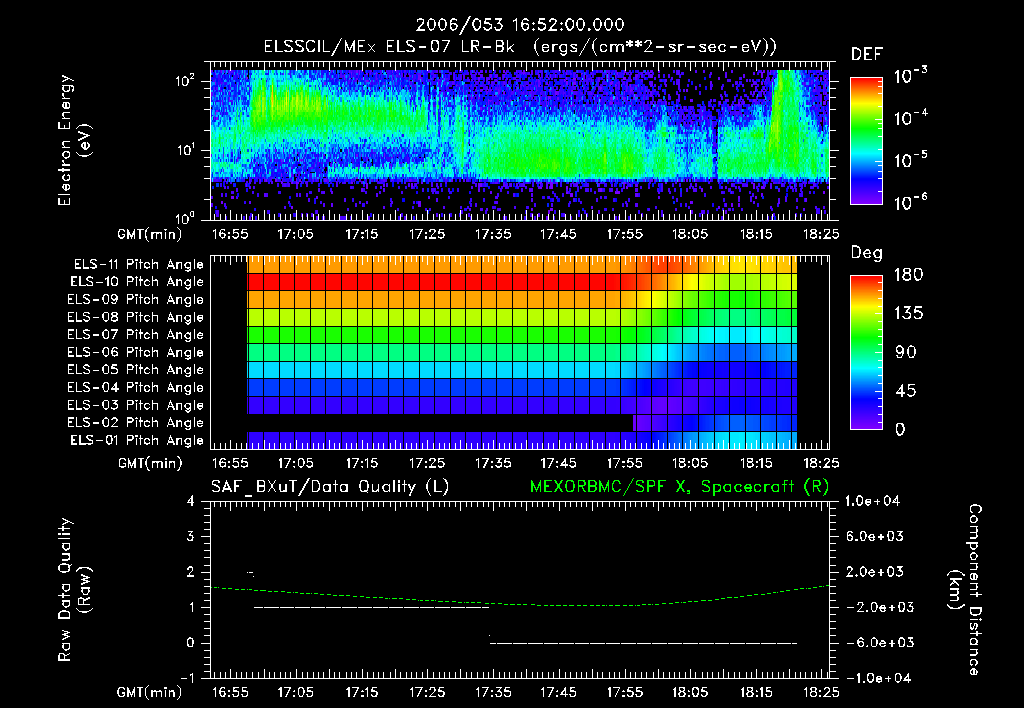The height and width of the screenshot is (708, 1024).
Task: Click the Deg legend label
Action: [866, 253]
